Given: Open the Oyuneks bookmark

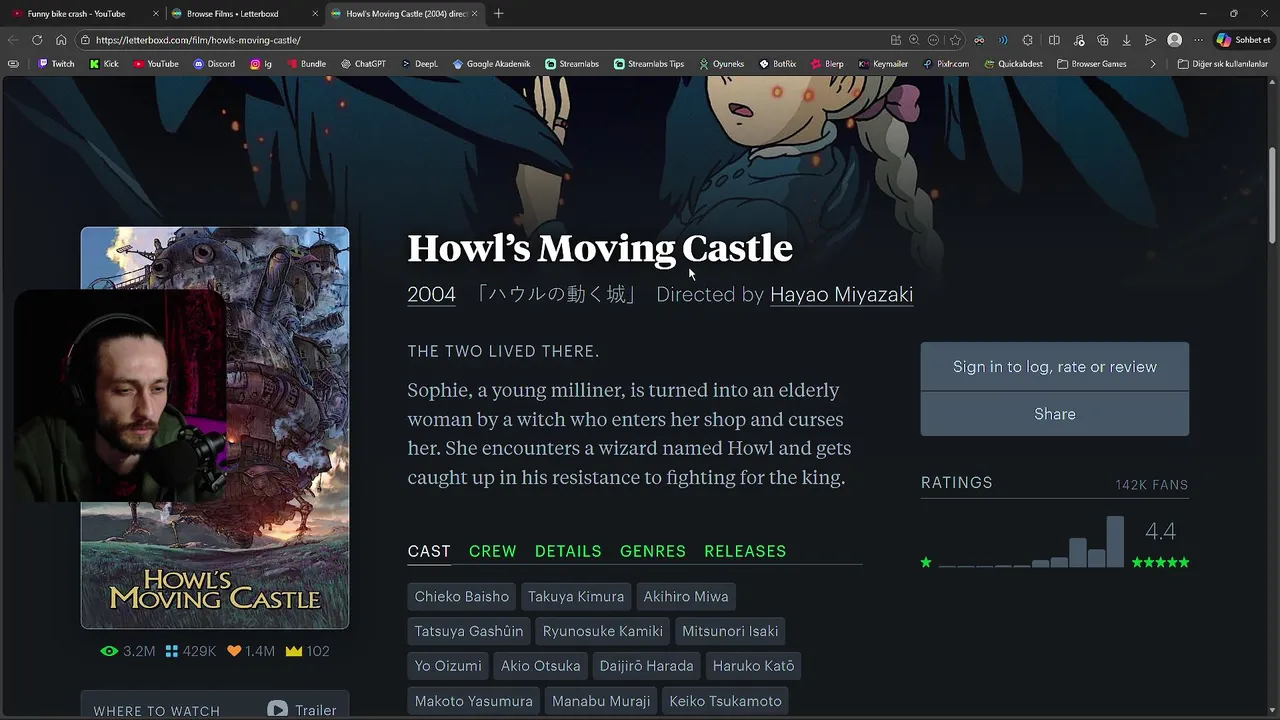Looking at the screenshot, I should point(721,64).
